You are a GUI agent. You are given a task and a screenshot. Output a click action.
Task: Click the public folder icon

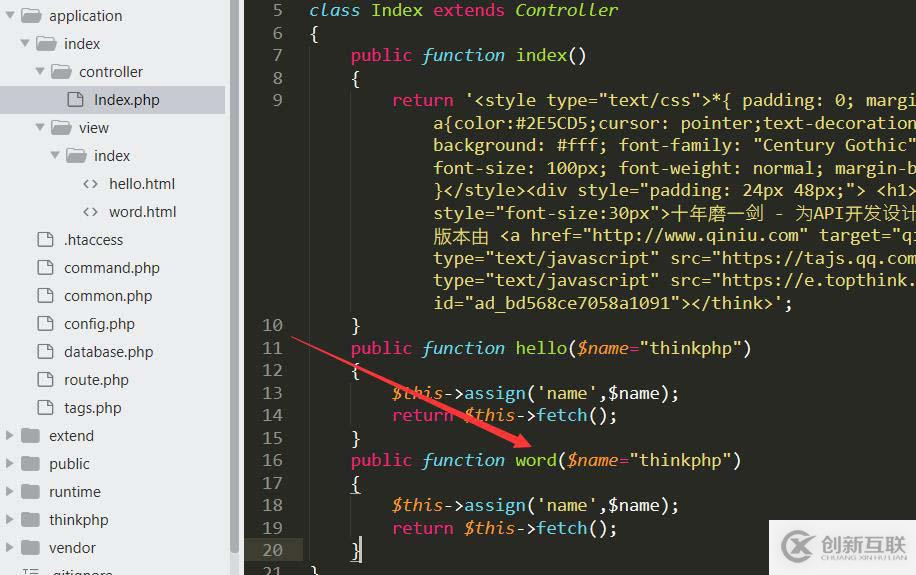coord(30,463)
